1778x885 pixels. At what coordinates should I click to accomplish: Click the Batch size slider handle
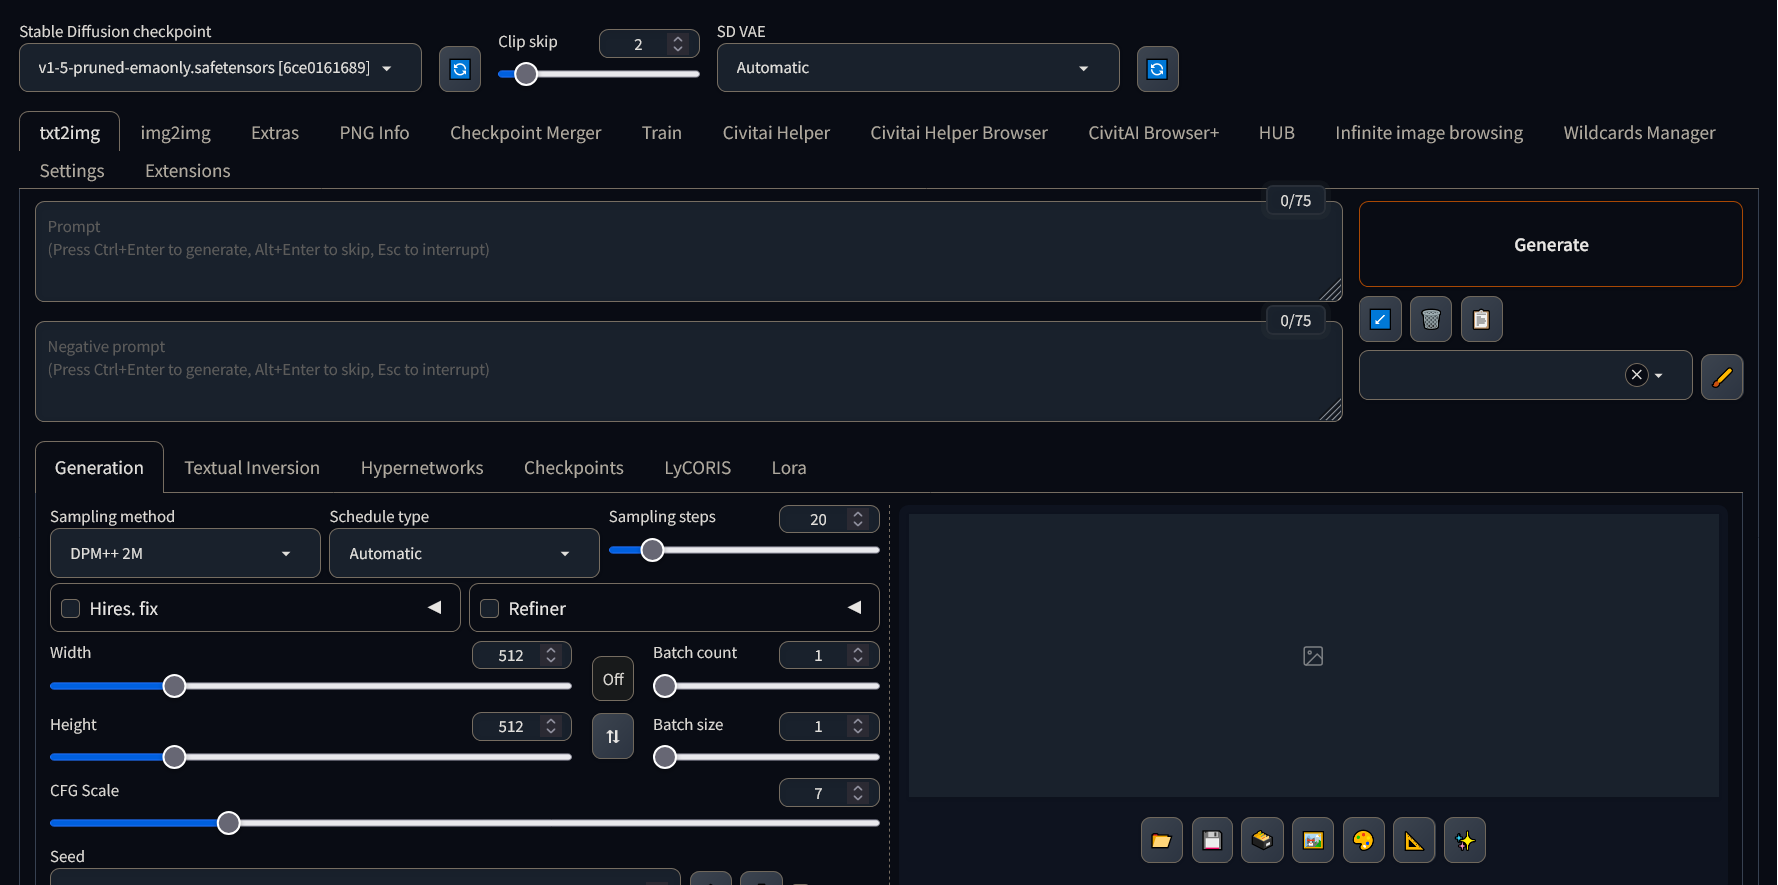click(665, 757)
